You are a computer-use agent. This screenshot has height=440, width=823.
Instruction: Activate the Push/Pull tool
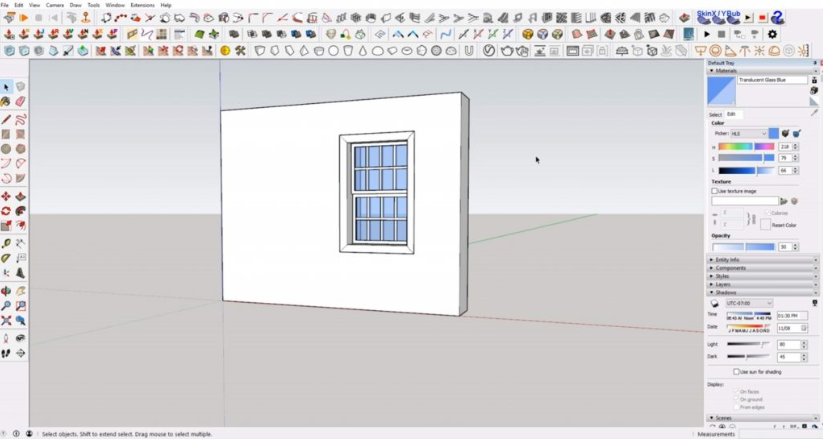pos(20,196)
